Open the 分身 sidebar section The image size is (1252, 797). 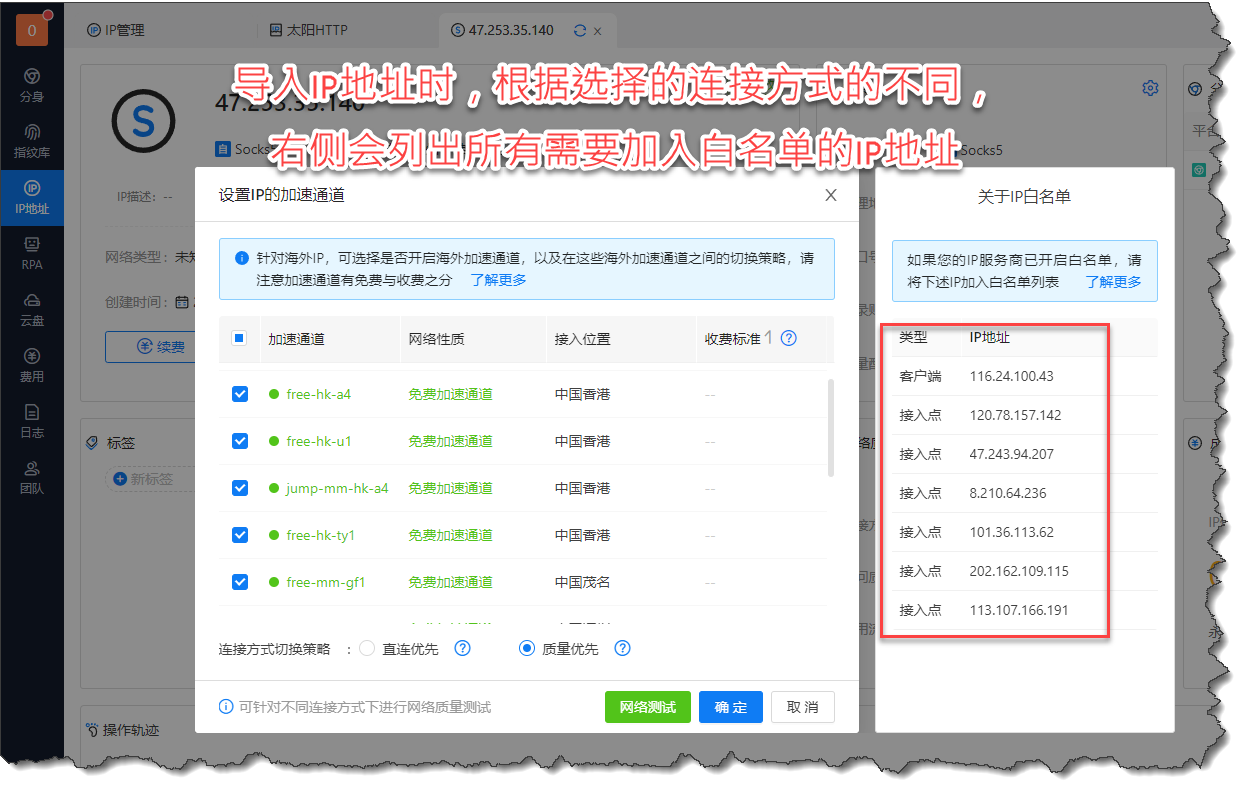point(32,86)
